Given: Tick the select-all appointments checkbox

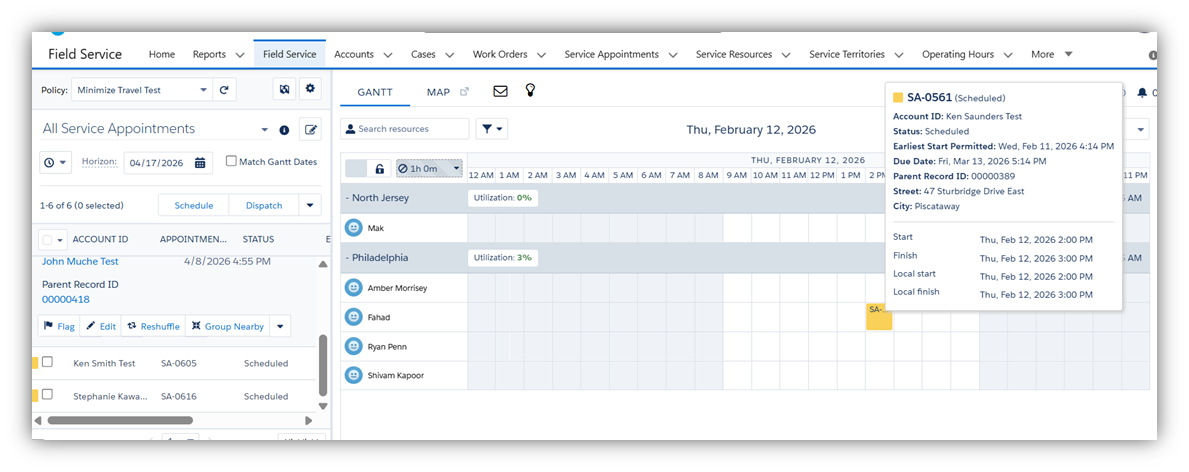Looking at the screenshot, I should [48, 240].
